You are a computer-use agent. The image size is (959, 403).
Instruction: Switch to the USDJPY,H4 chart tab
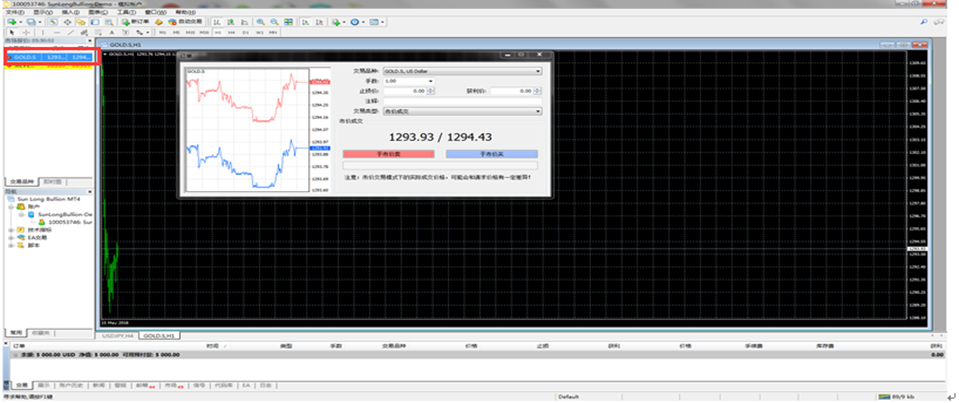117,336
